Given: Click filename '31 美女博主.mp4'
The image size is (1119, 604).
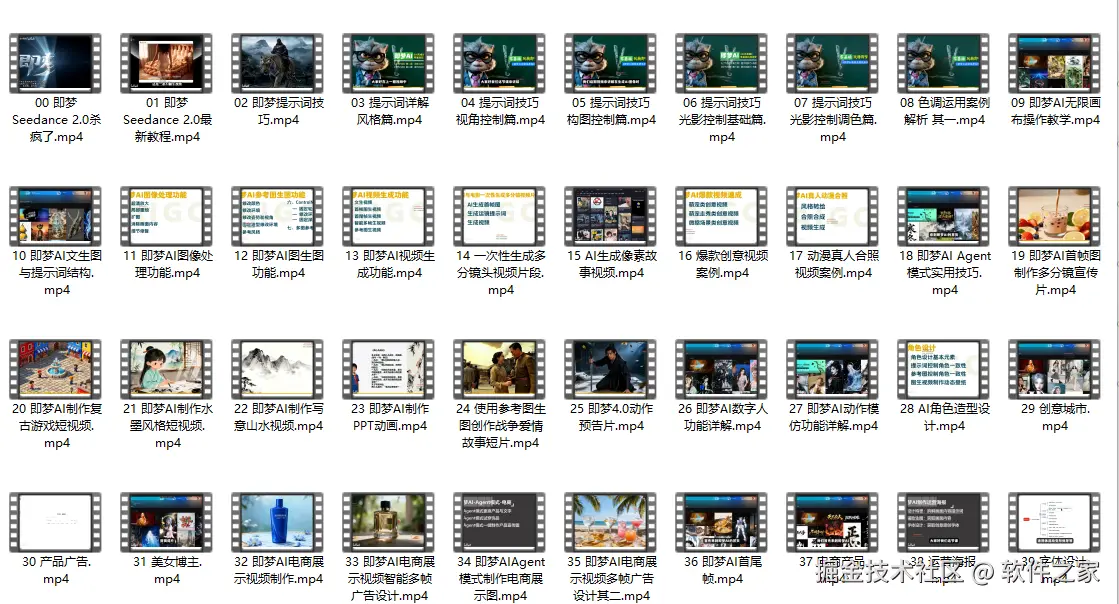Looking at the screenshot, I should pos(167,570).
